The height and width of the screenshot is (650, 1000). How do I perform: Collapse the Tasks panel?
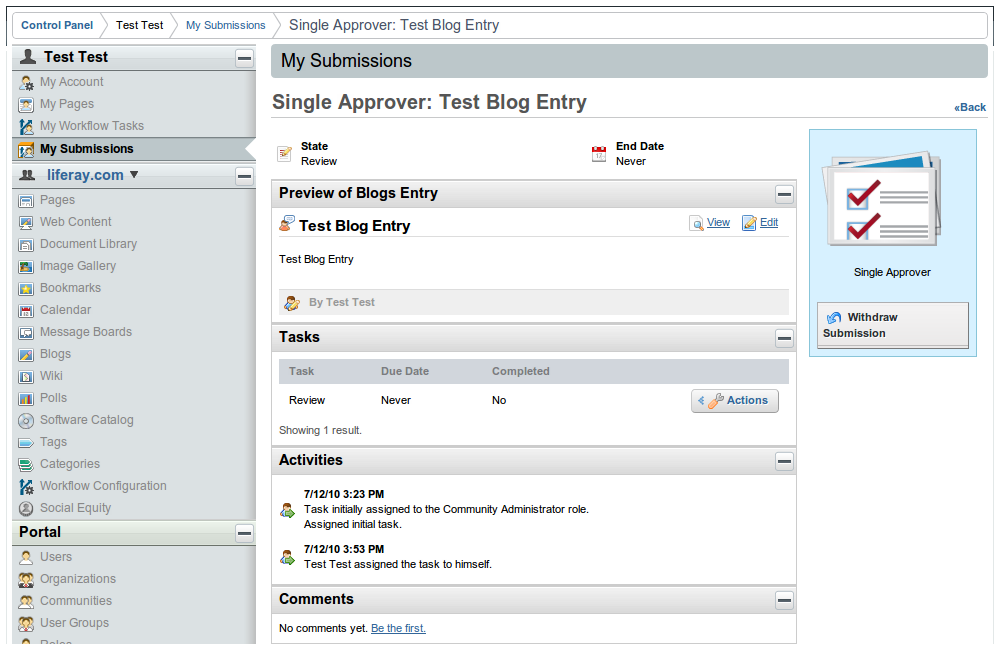[784, 338]
